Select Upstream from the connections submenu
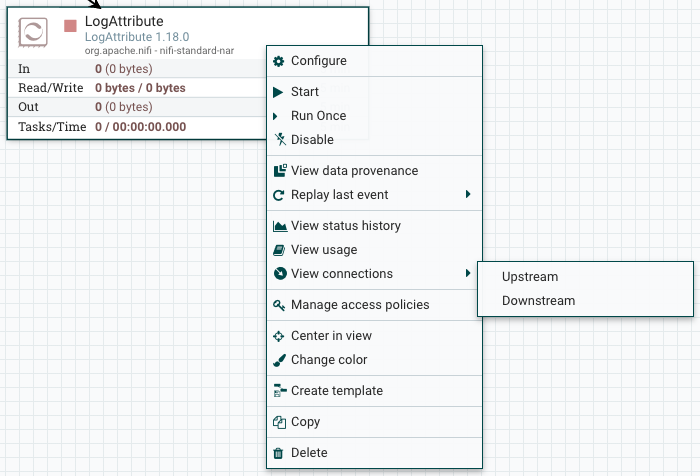Viewport: 700px width, 476px height. point(530,277)
